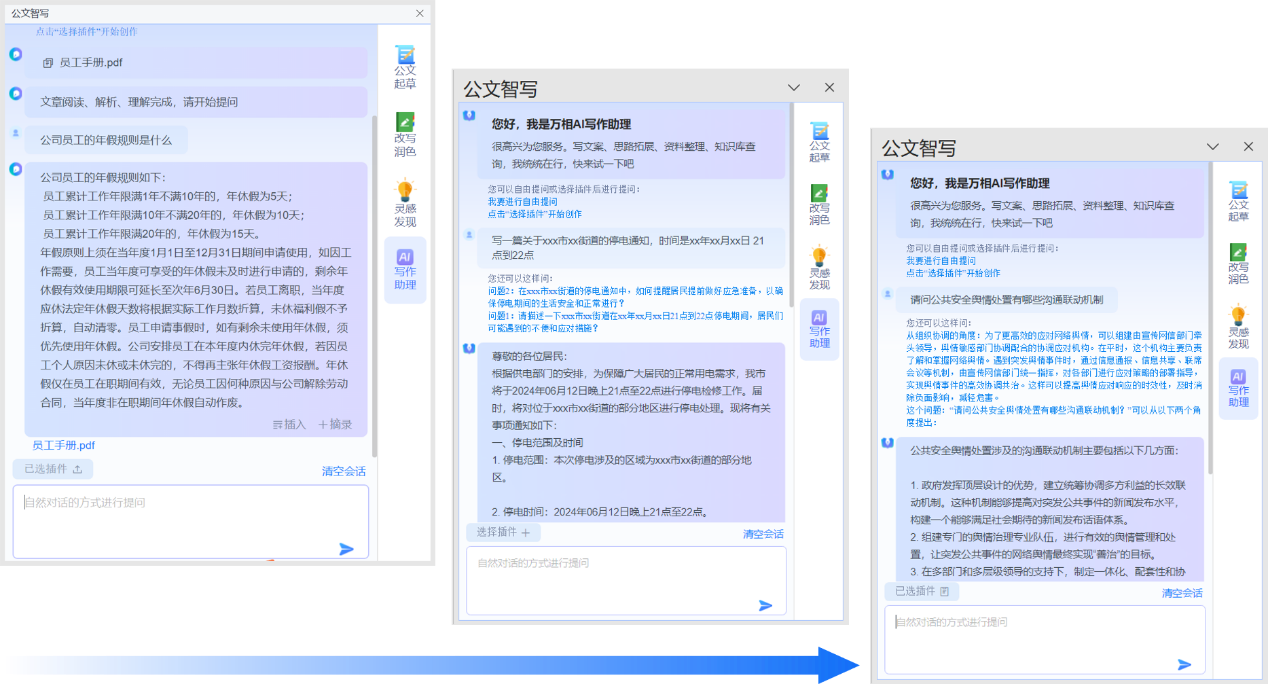The height and width of the screenshot is (684, 1268).
Task: Select suggested question starting with 问题2
Action: (x=636, y=296)
